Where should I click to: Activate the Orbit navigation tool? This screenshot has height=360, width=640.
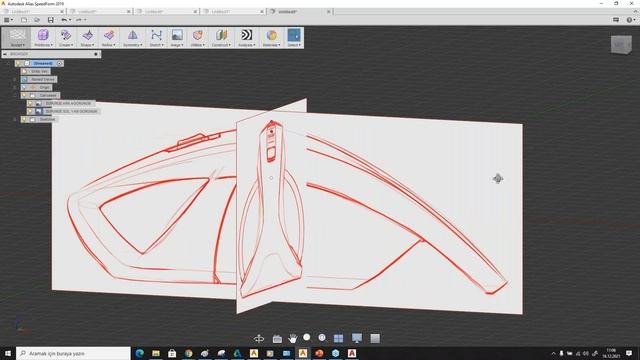[x=259, y=338]
